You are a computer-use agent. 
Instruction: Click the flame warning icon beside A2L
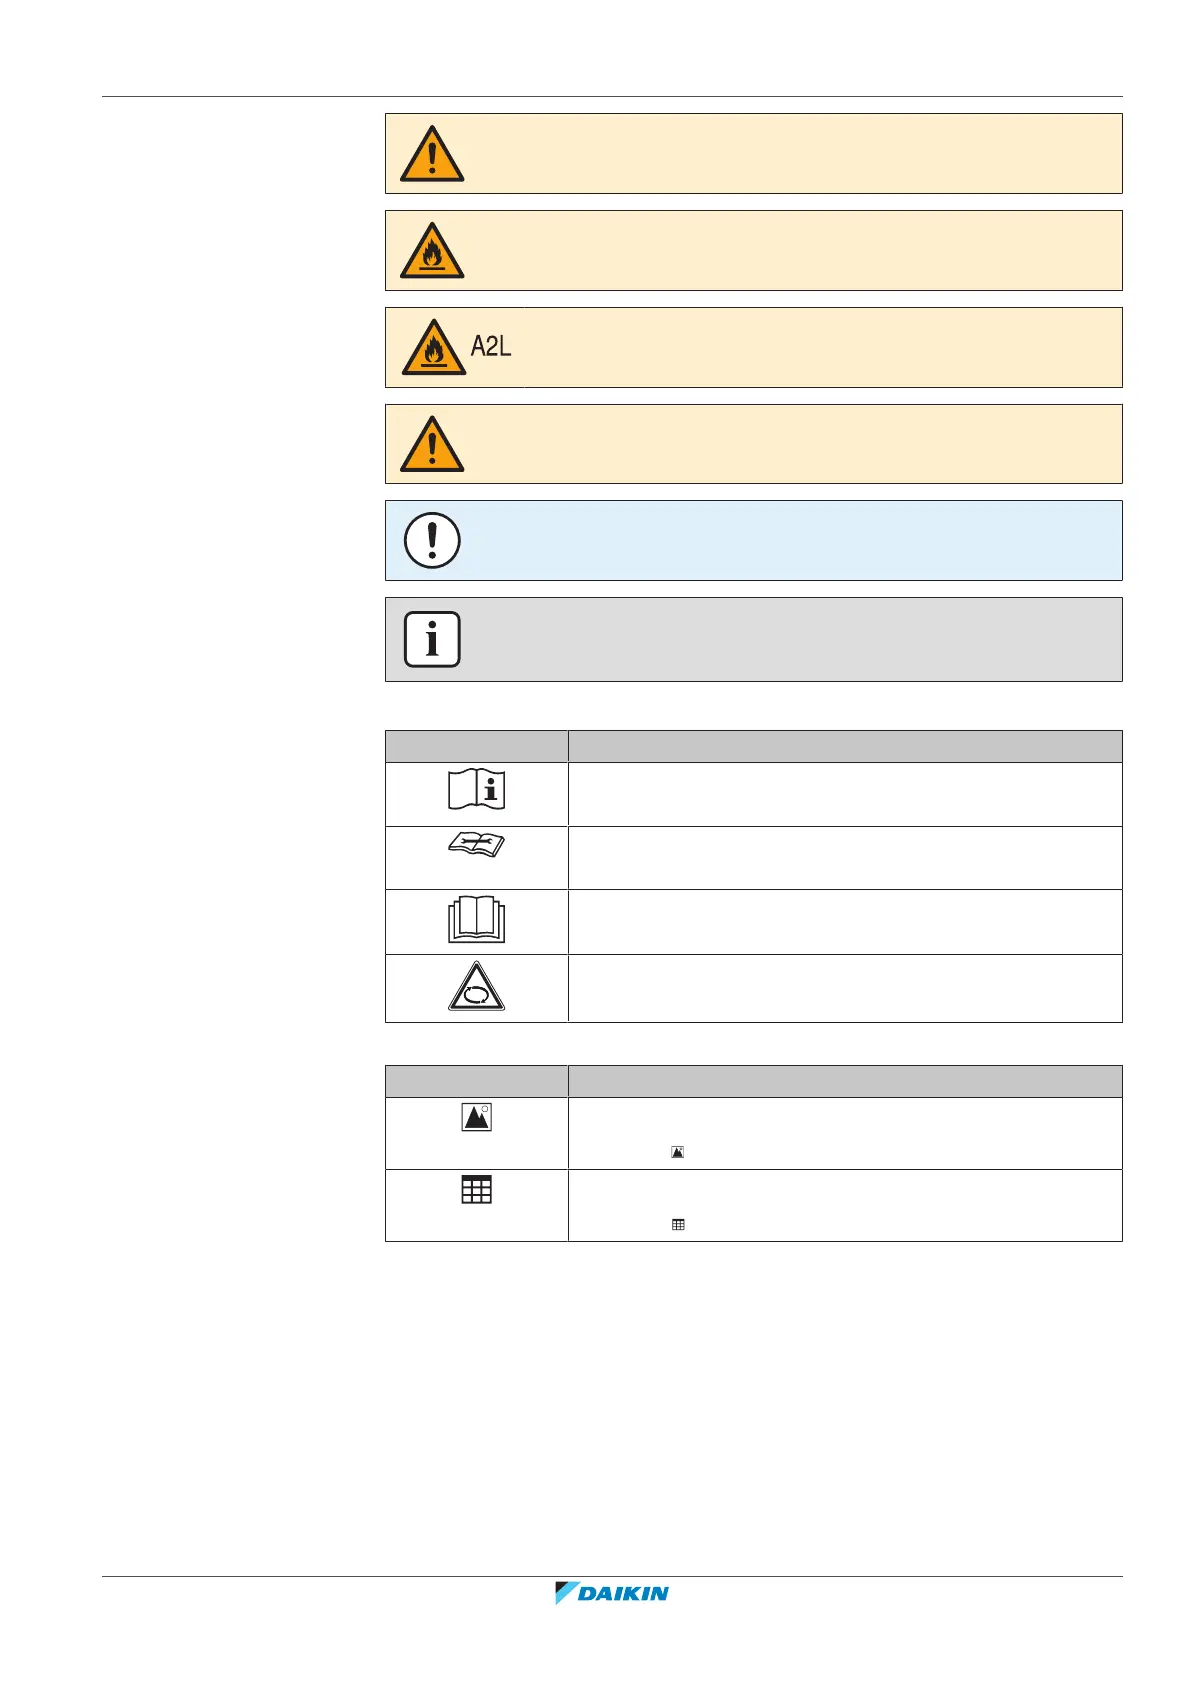433,348
